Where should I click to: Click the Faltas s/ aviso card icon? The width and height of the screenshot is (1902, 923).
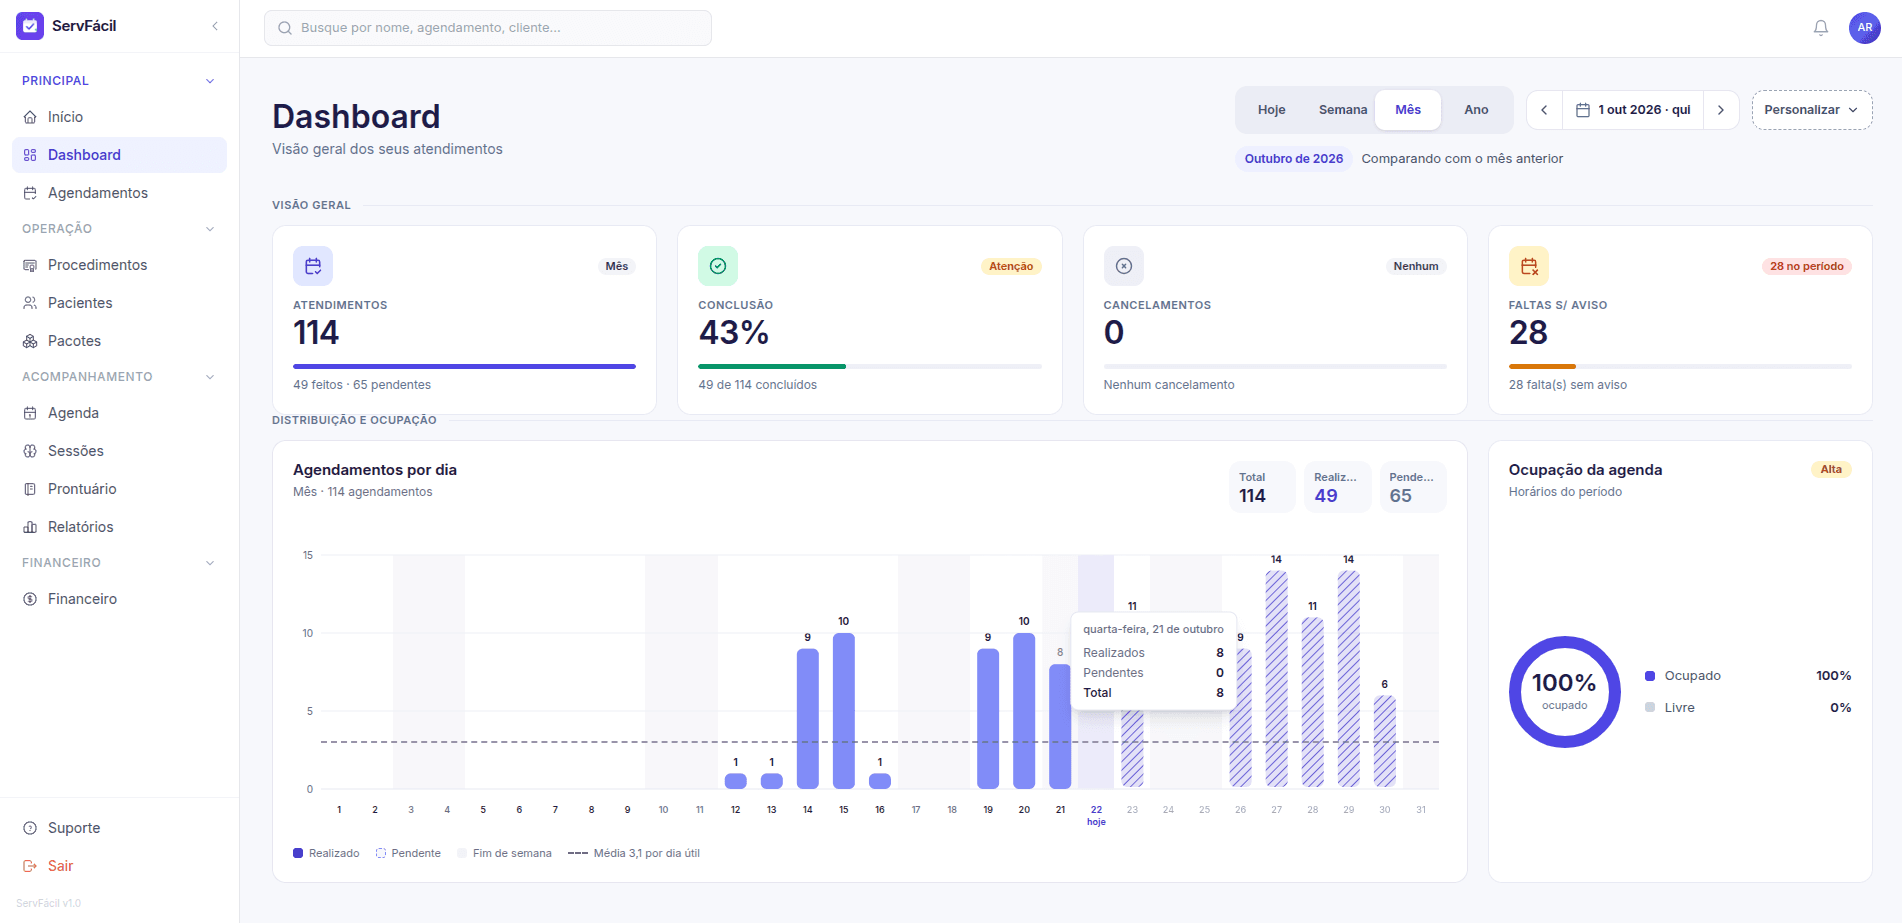(x=1529, y=266)
